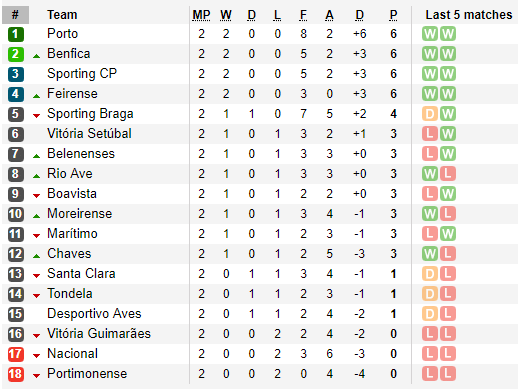Sort by the F goals-for header
The width and height of the screenshot is (518, 389).
(x=303, y=15)
